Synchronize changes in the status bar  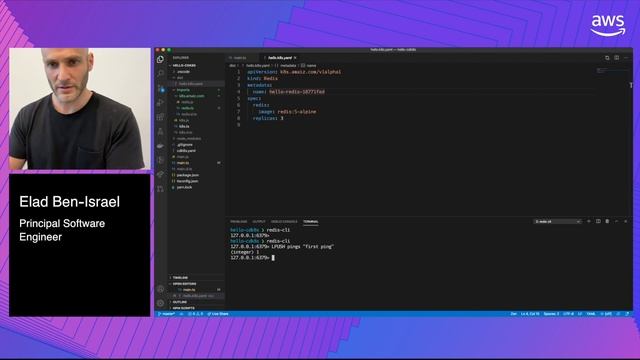[181, 314]
